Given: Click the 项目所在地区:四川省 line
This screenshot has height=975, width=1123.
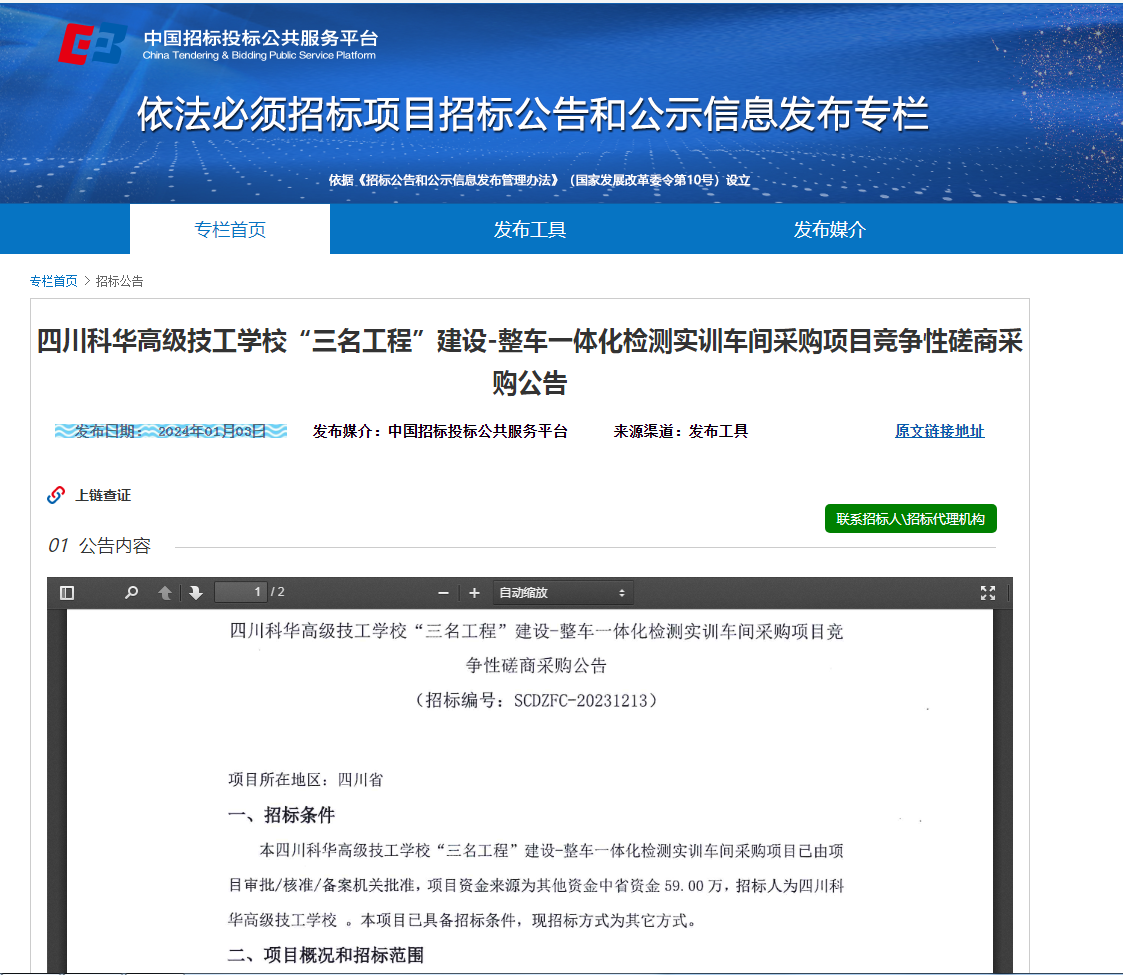Looking at the screenshot, I should (x=306, y=779).
